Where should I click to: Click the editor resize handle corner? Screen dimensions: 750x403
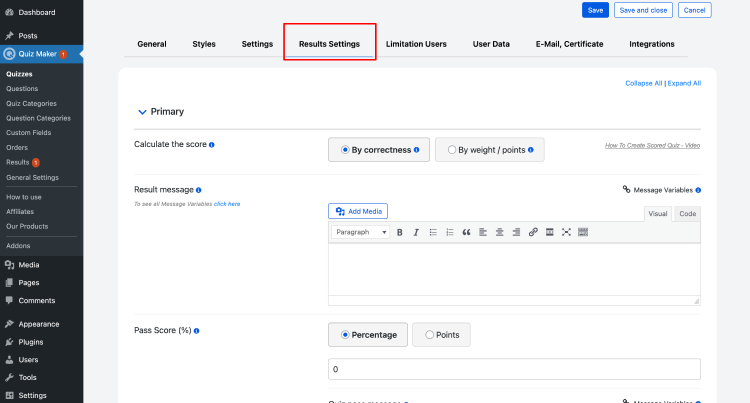click(696, 301)
